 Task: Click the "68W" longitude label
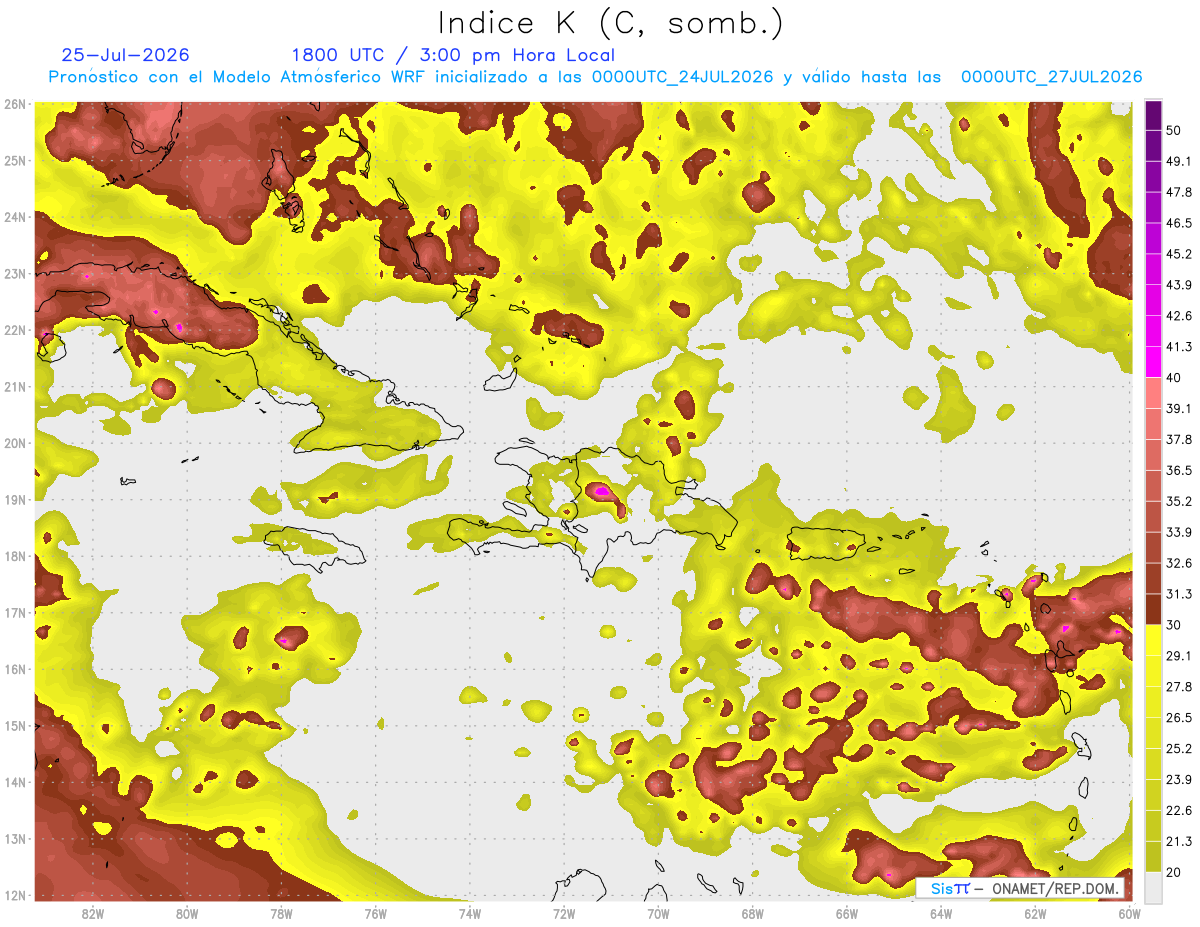tap(753, 913)
